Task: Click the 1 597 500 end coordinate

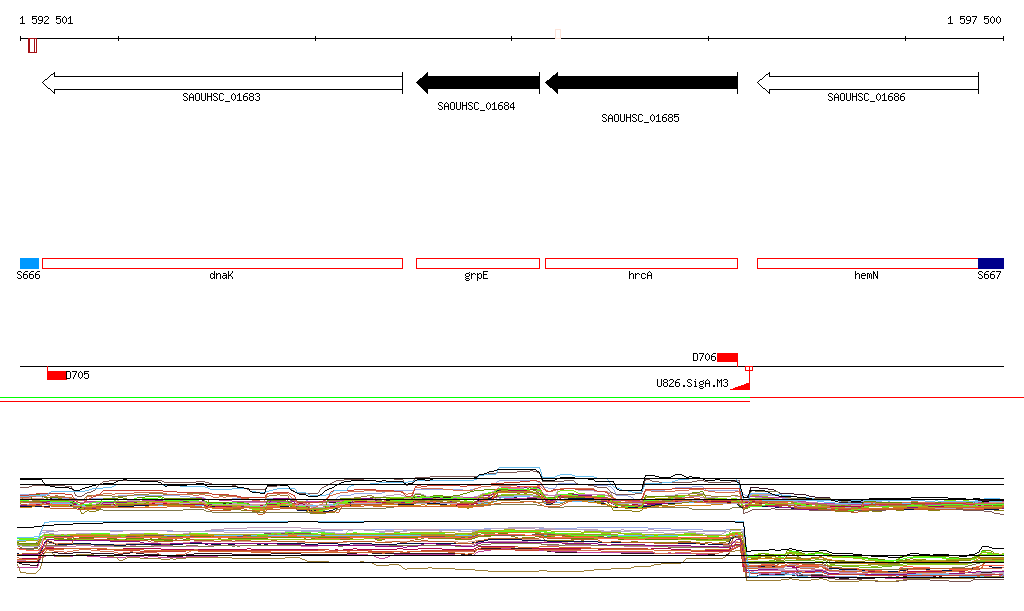Action: tap(974, 20)
